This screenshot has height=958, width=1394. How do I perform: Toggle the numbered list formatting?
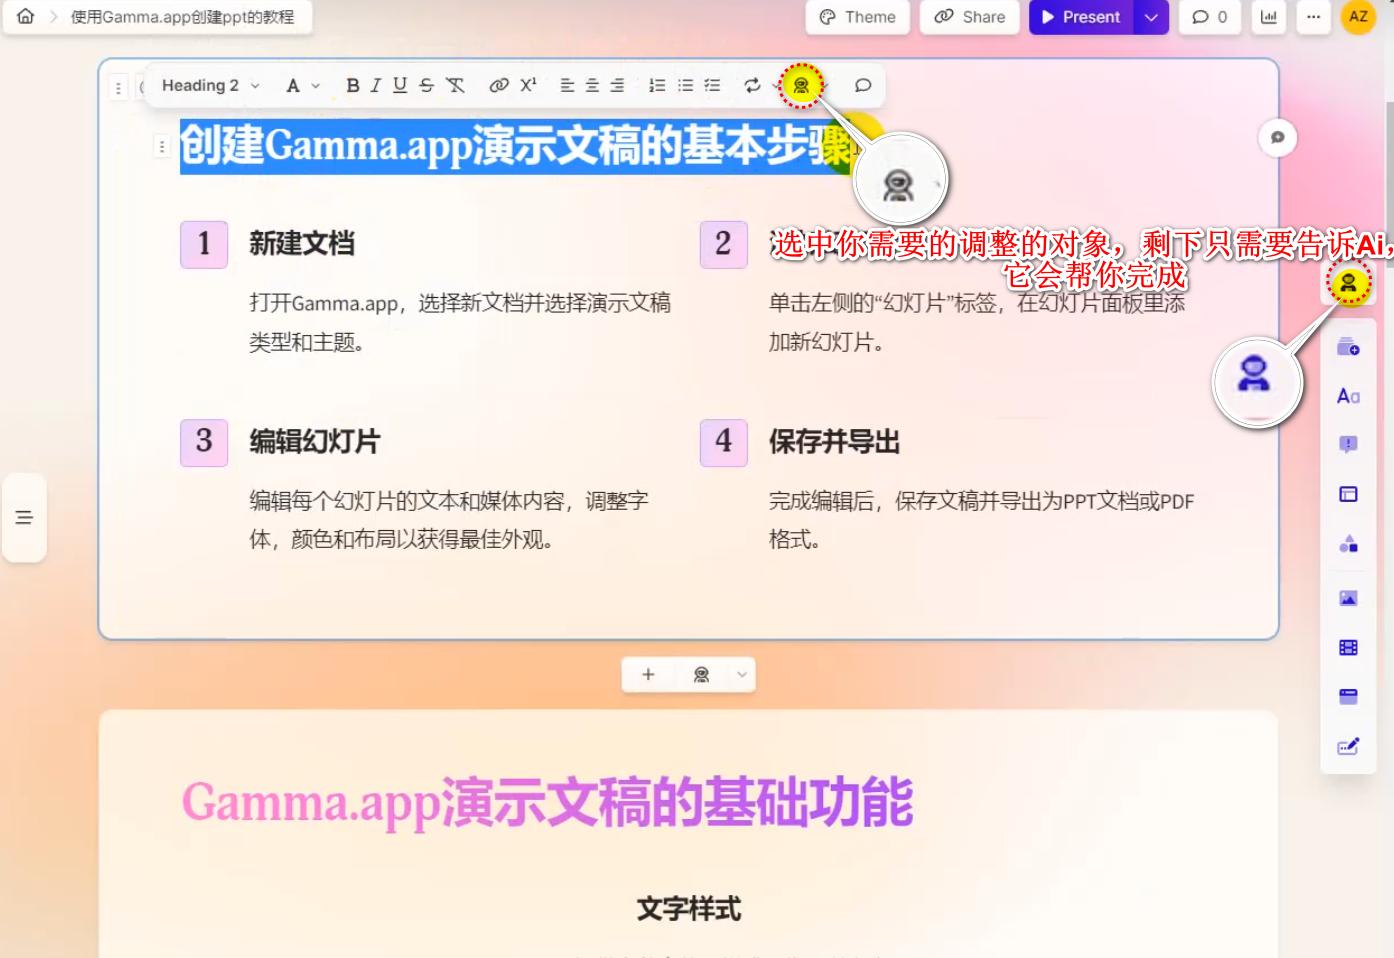click(x=657, y=86)
